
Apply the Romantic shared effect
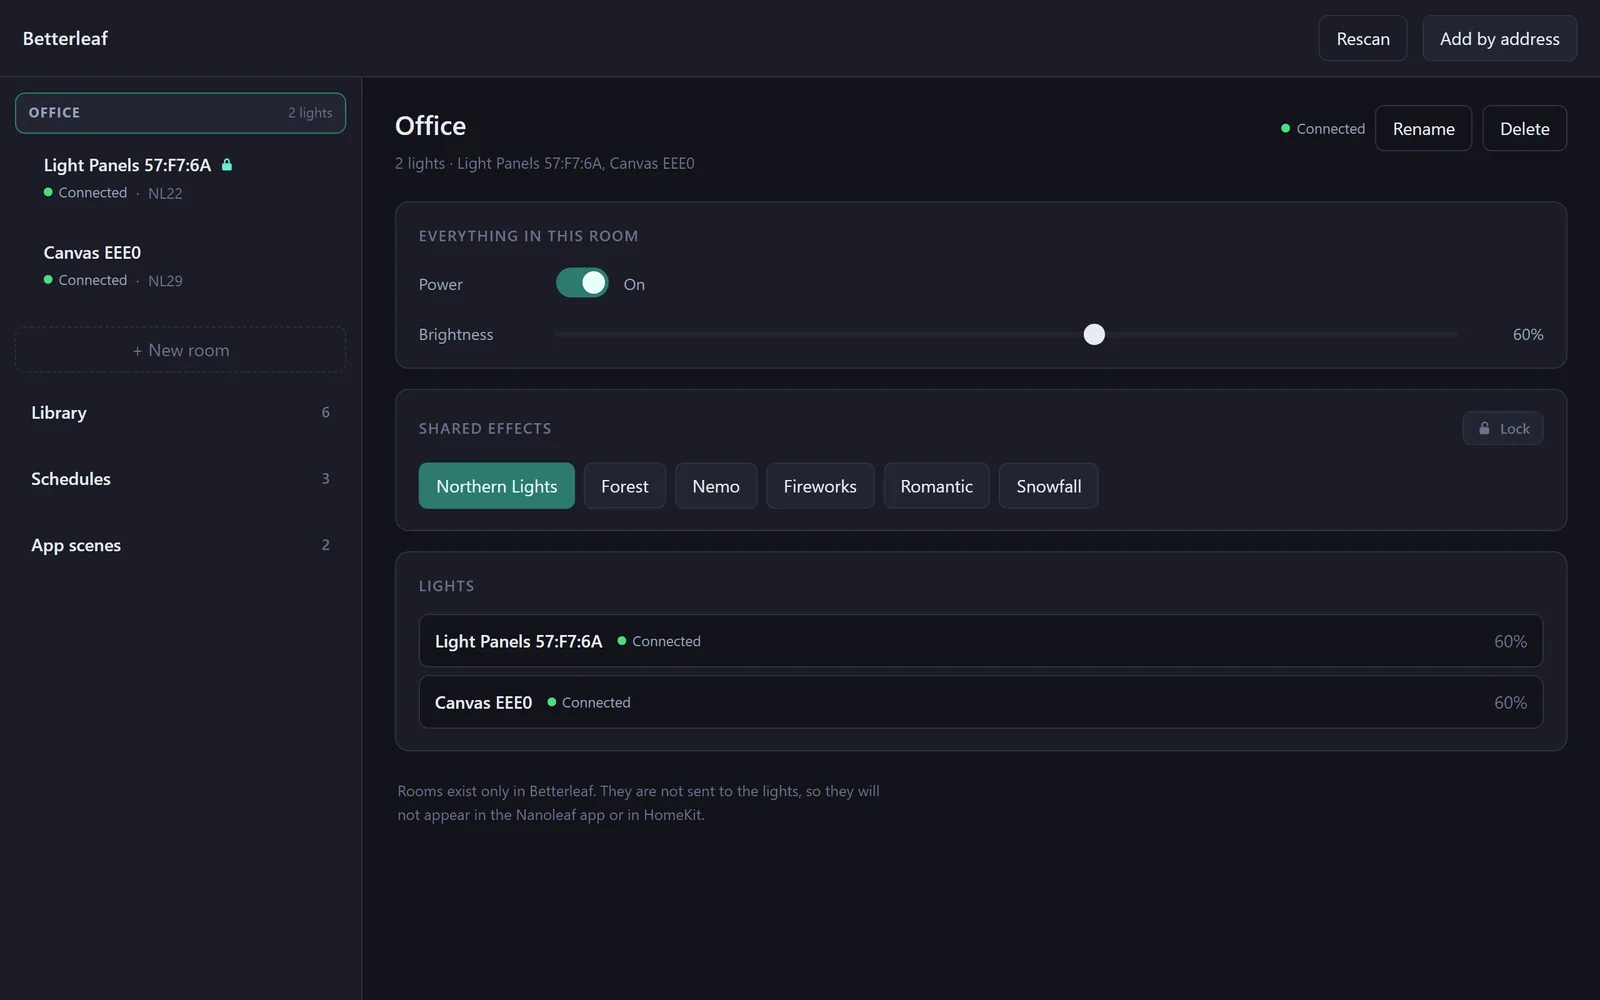(936, 486)
